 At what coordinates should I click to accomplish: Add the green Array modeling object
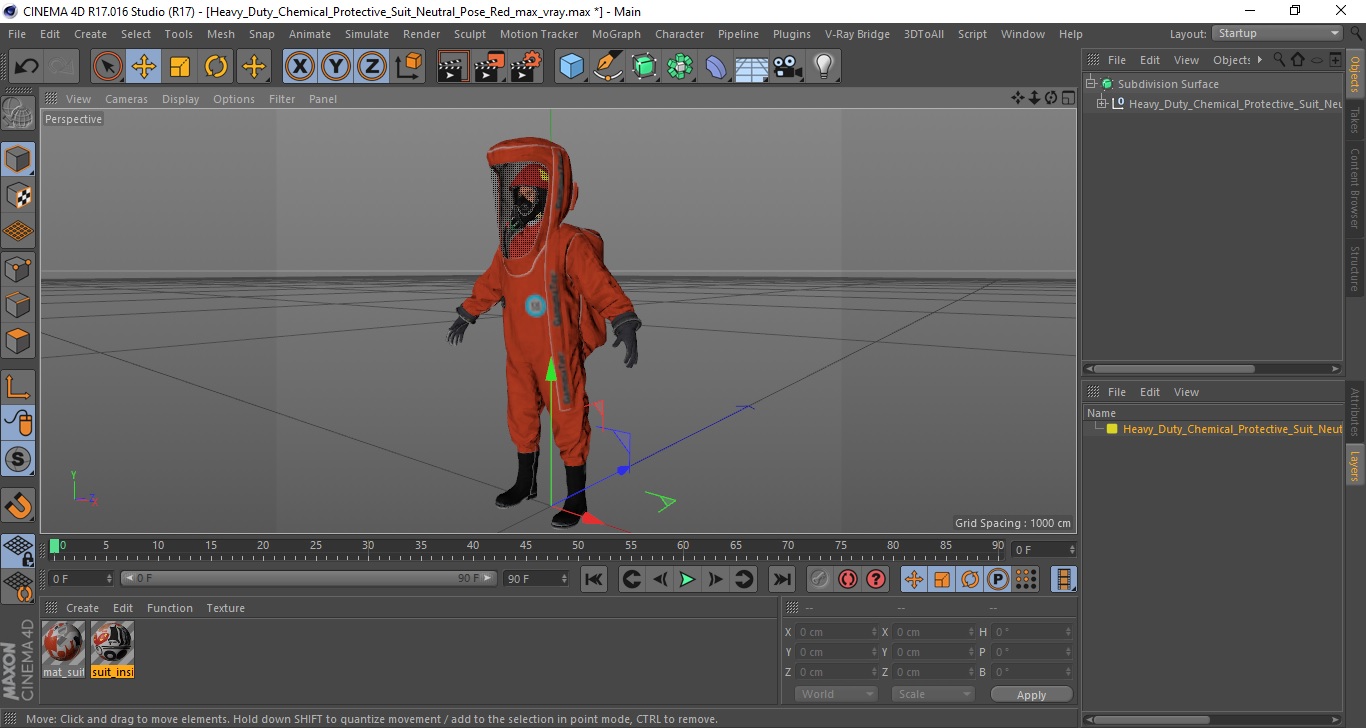click(680, 67)
